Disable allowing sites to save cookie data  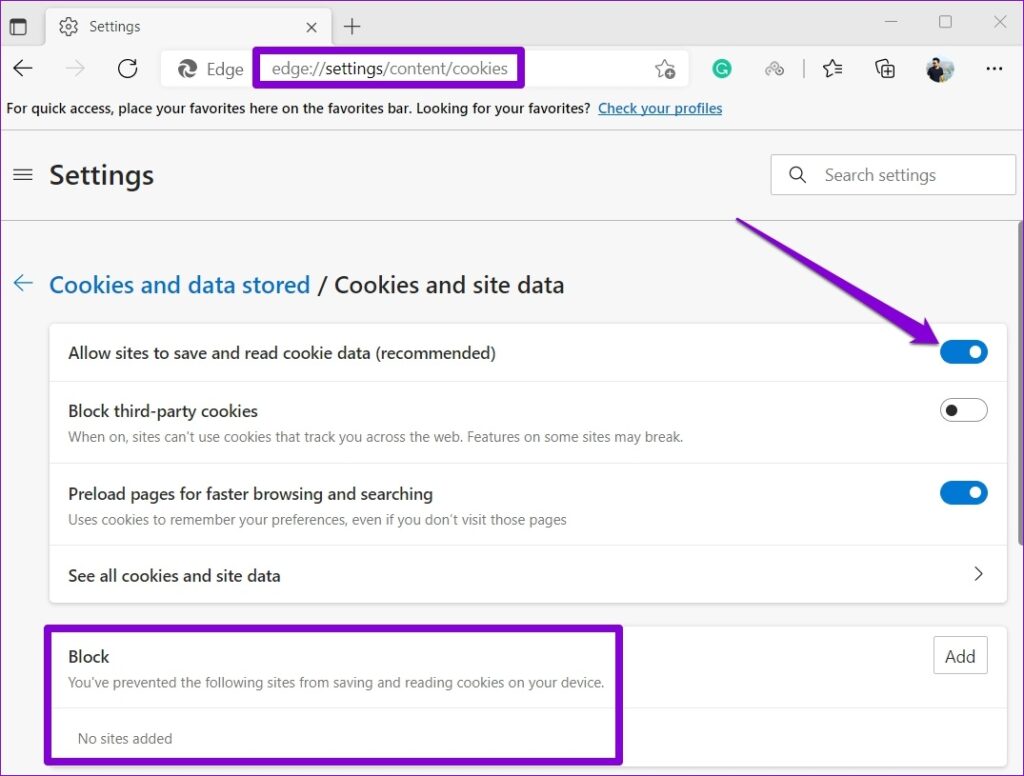click(x=963, y=352)
